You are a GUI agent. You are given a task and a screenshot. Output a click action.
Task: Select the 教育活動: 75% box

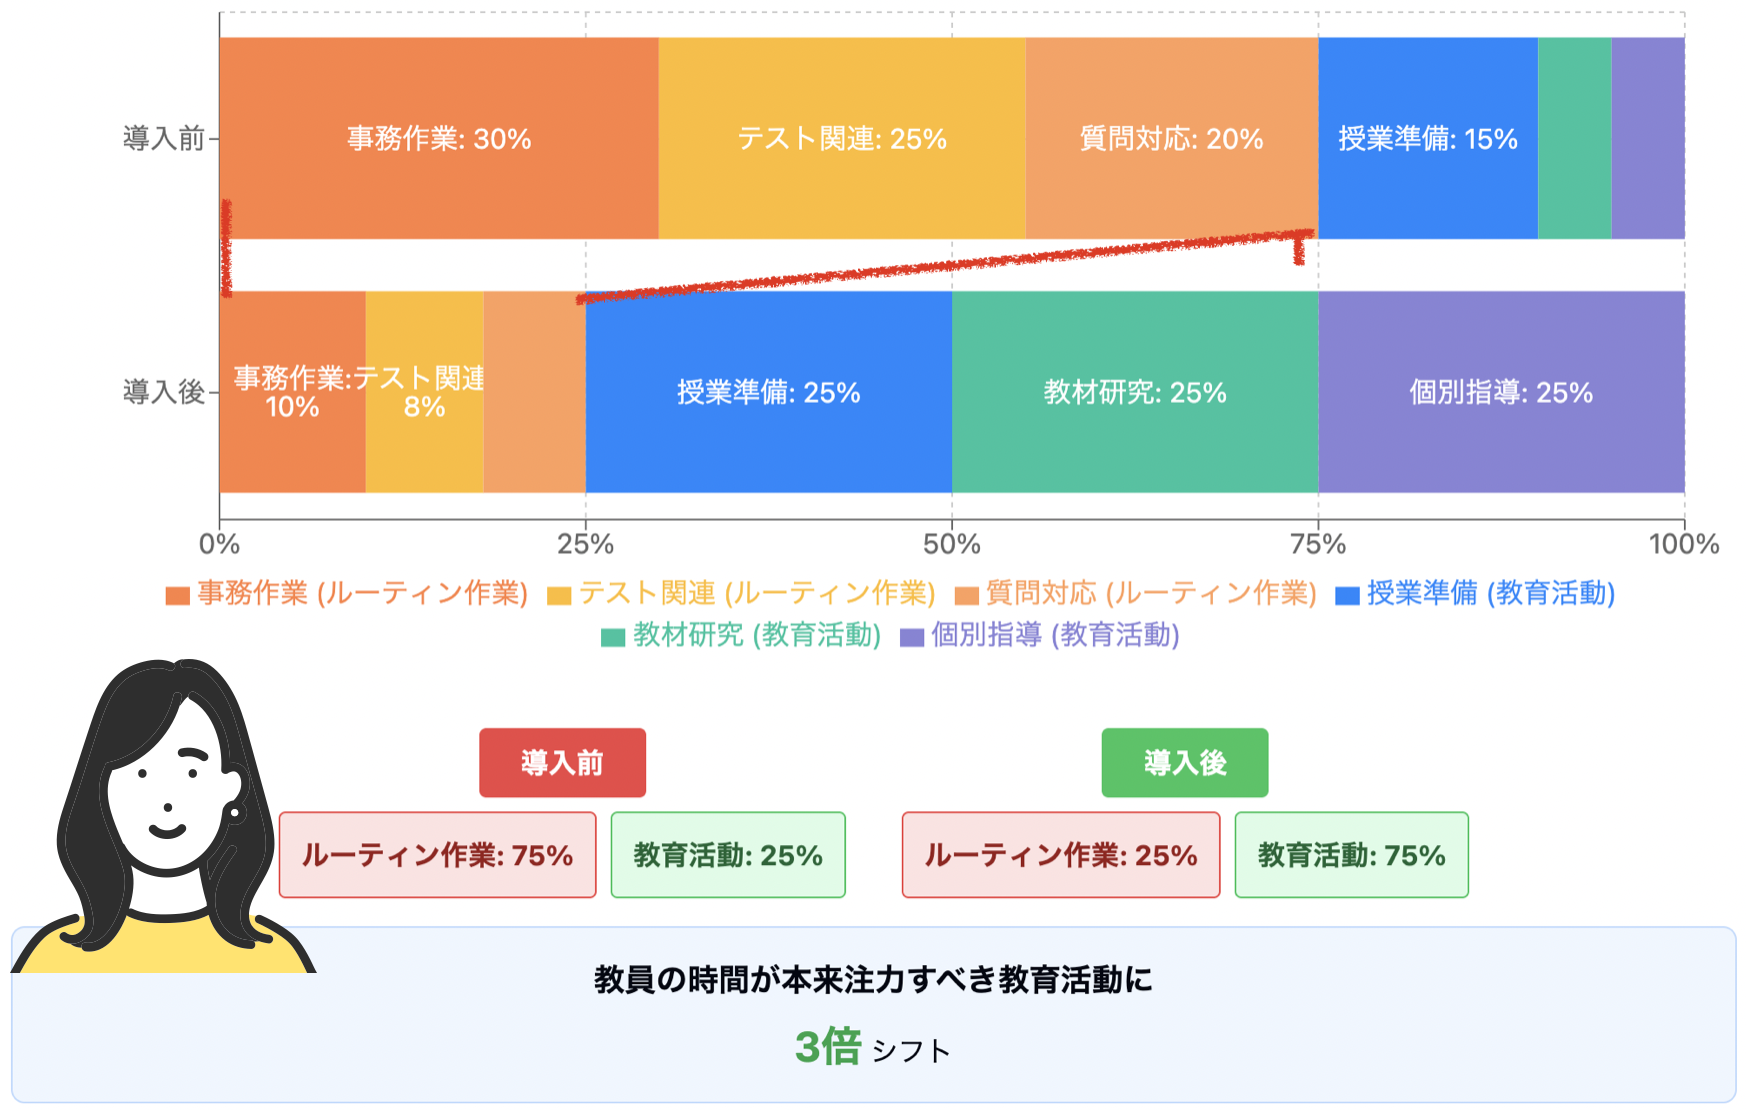[x=1352, y=855]
